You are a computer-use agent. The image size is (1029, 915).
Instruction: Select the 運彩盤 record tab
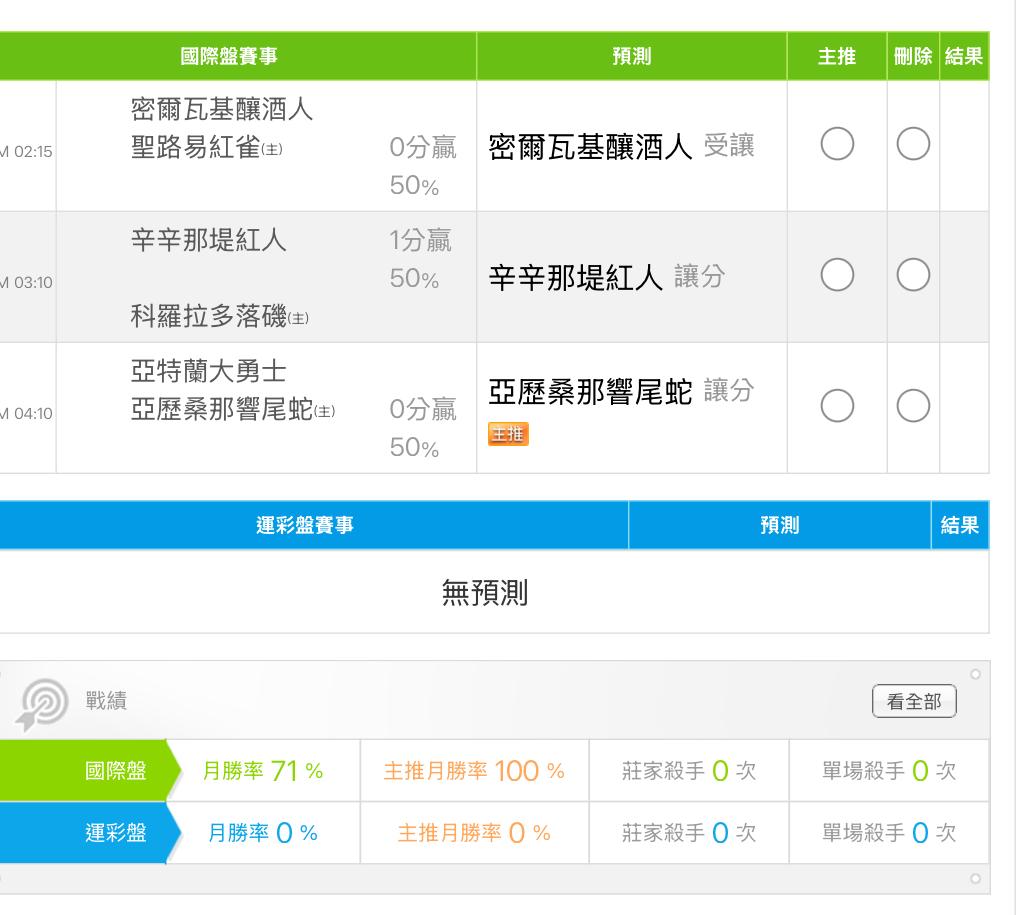tap(89, 833)
